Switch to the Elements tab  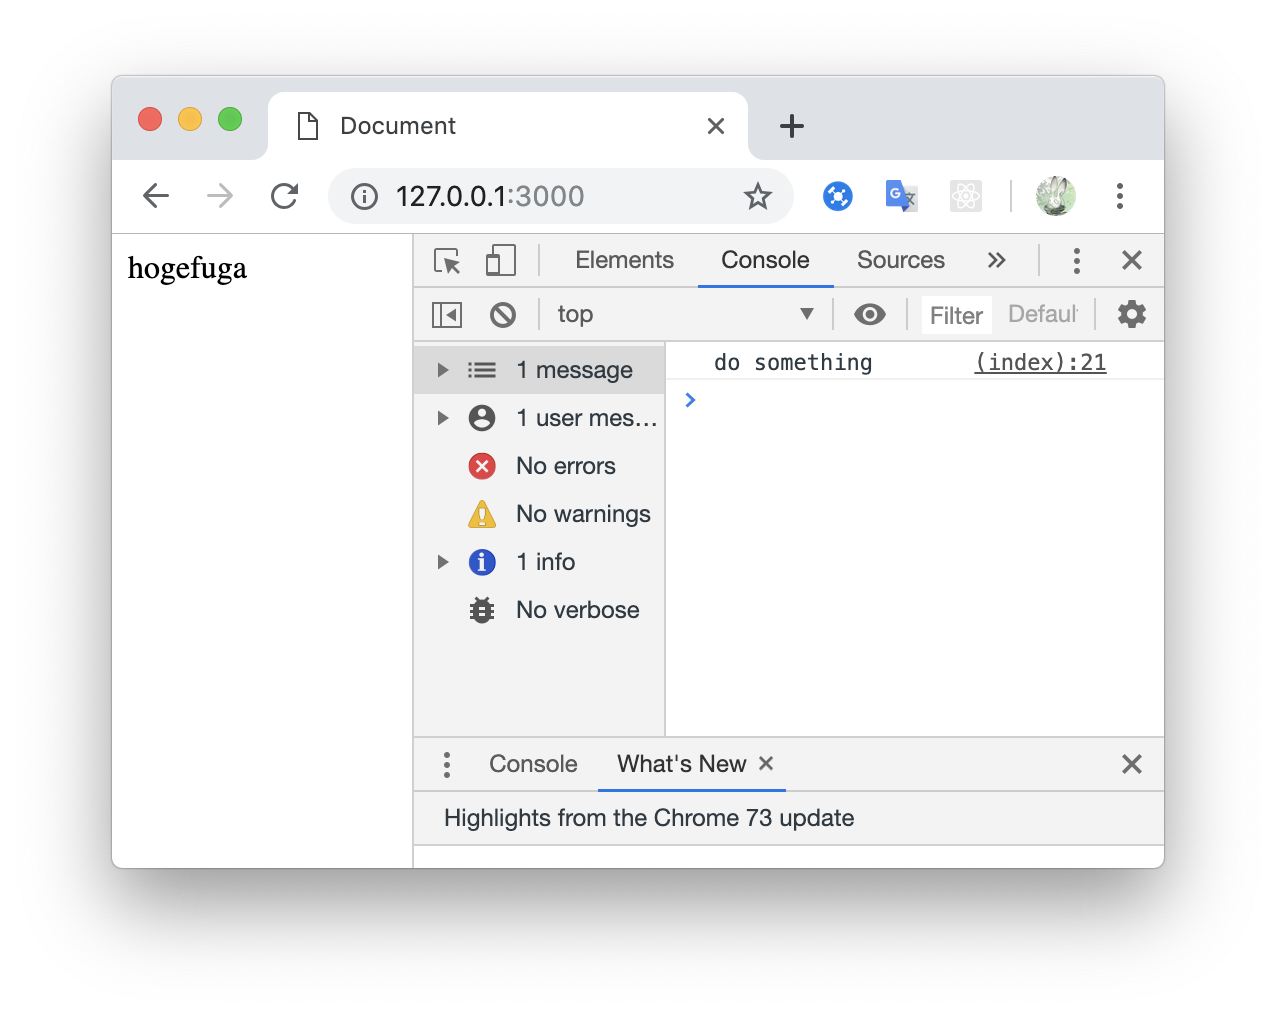coord(624,260)
